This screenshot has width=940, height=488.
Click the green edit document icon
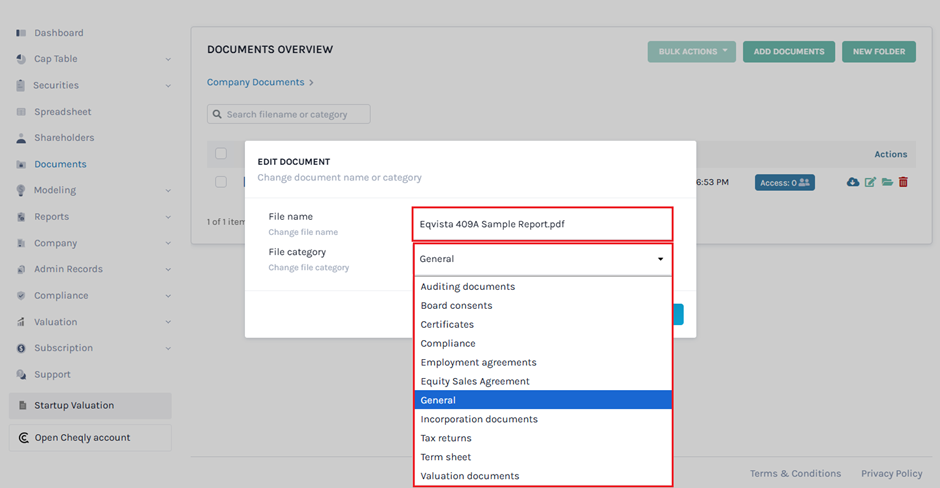pos(870,182)
